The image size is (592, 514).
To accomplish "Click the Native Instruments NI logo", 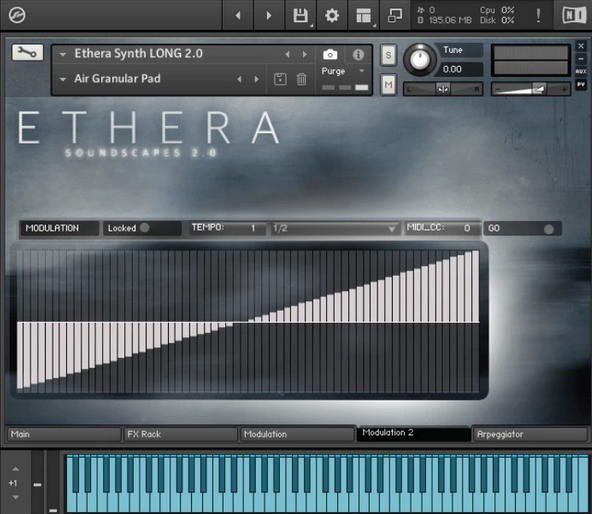I will pyautogui.click(x=574, y=15).
